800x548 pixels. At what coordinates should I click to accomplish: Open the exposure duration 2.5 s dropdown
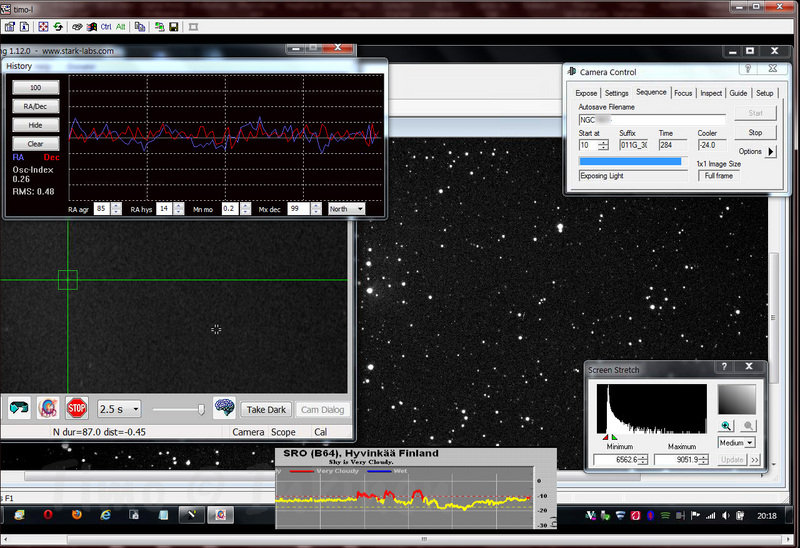pos(119,409)
